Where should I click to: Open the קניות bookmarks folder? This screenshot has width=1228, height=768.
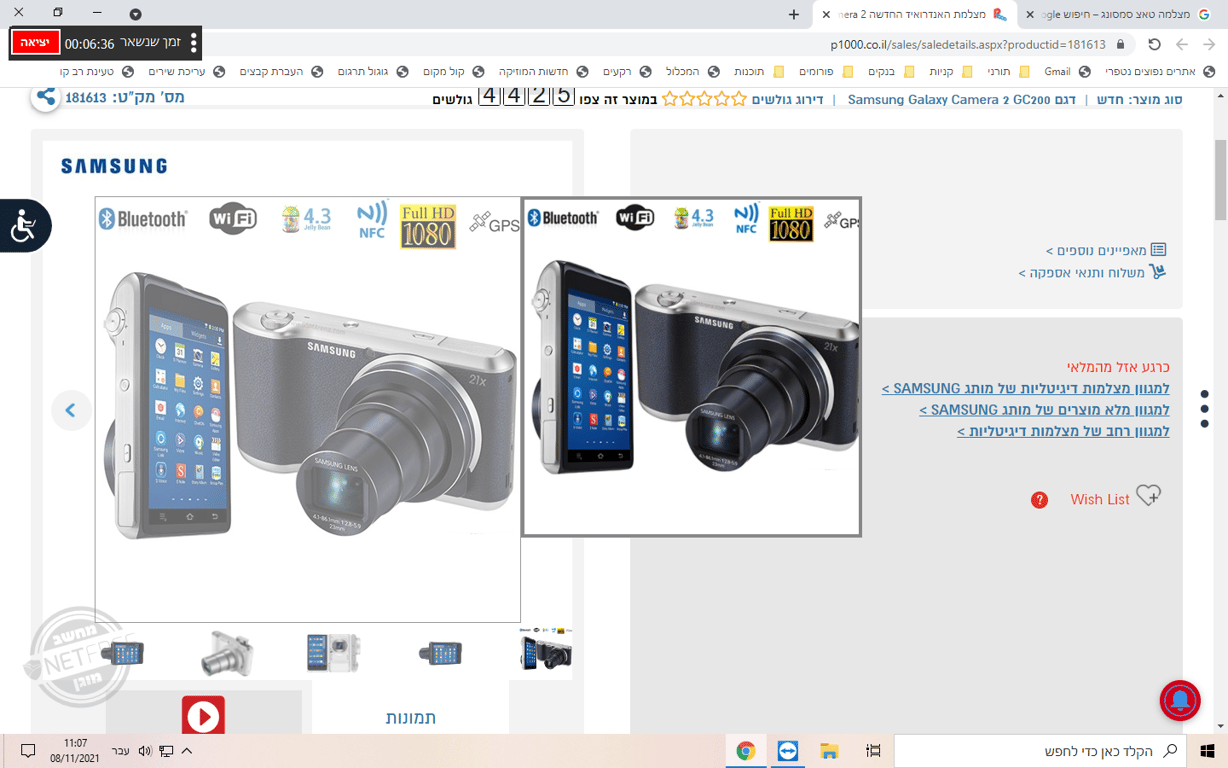coord(950,71)
